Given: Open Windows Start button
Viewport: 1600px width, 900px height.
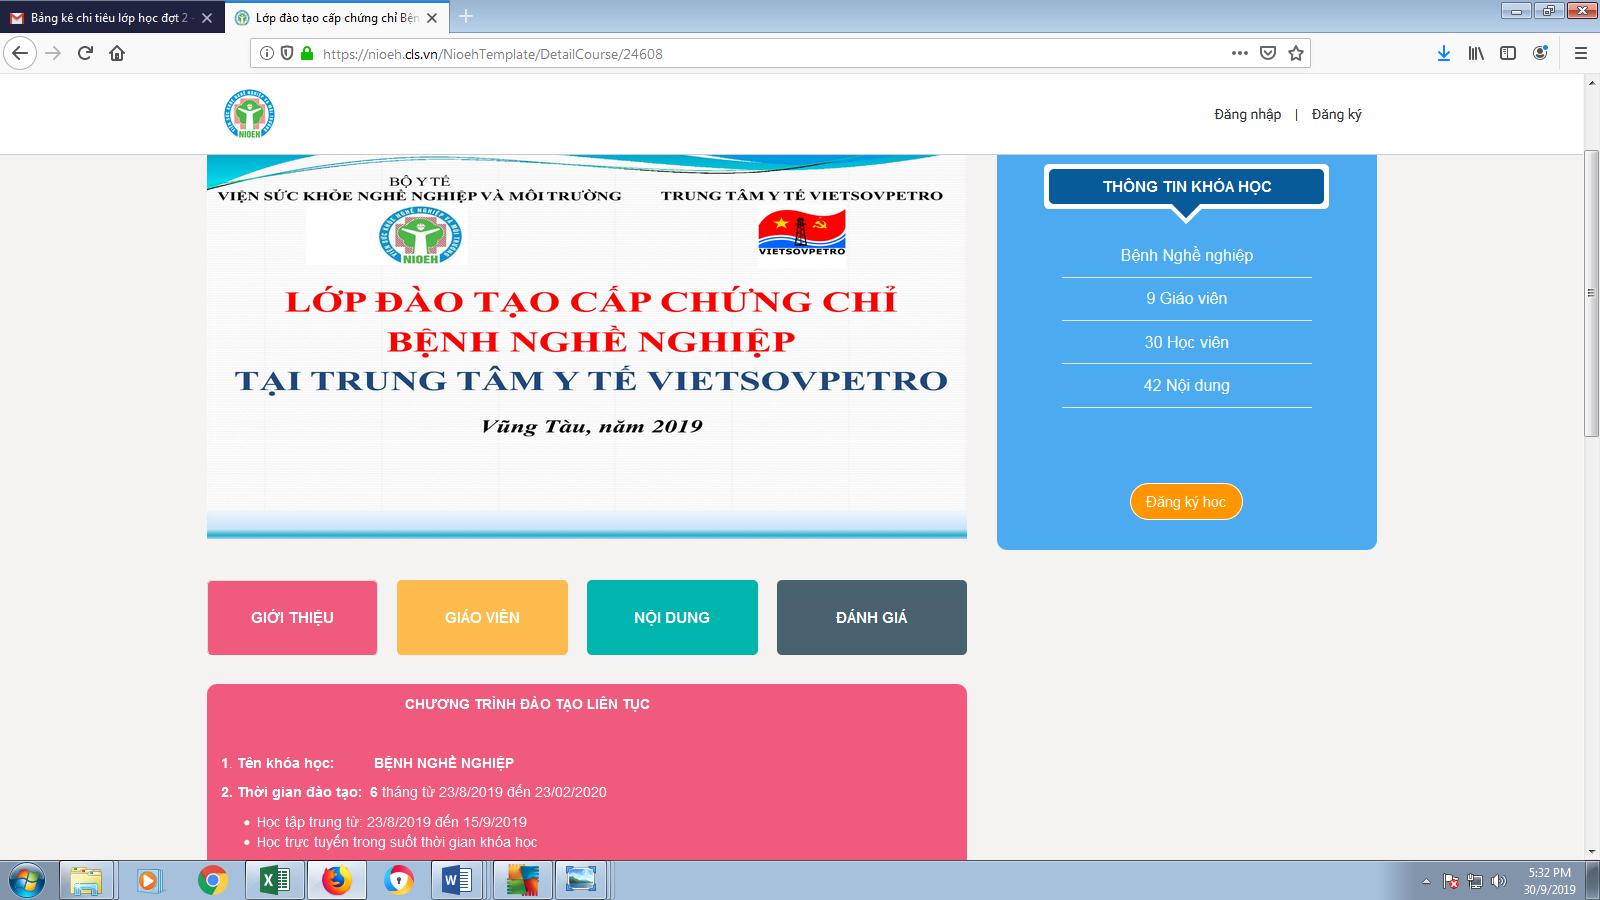Looking at the screenshot, I should 26,881.
